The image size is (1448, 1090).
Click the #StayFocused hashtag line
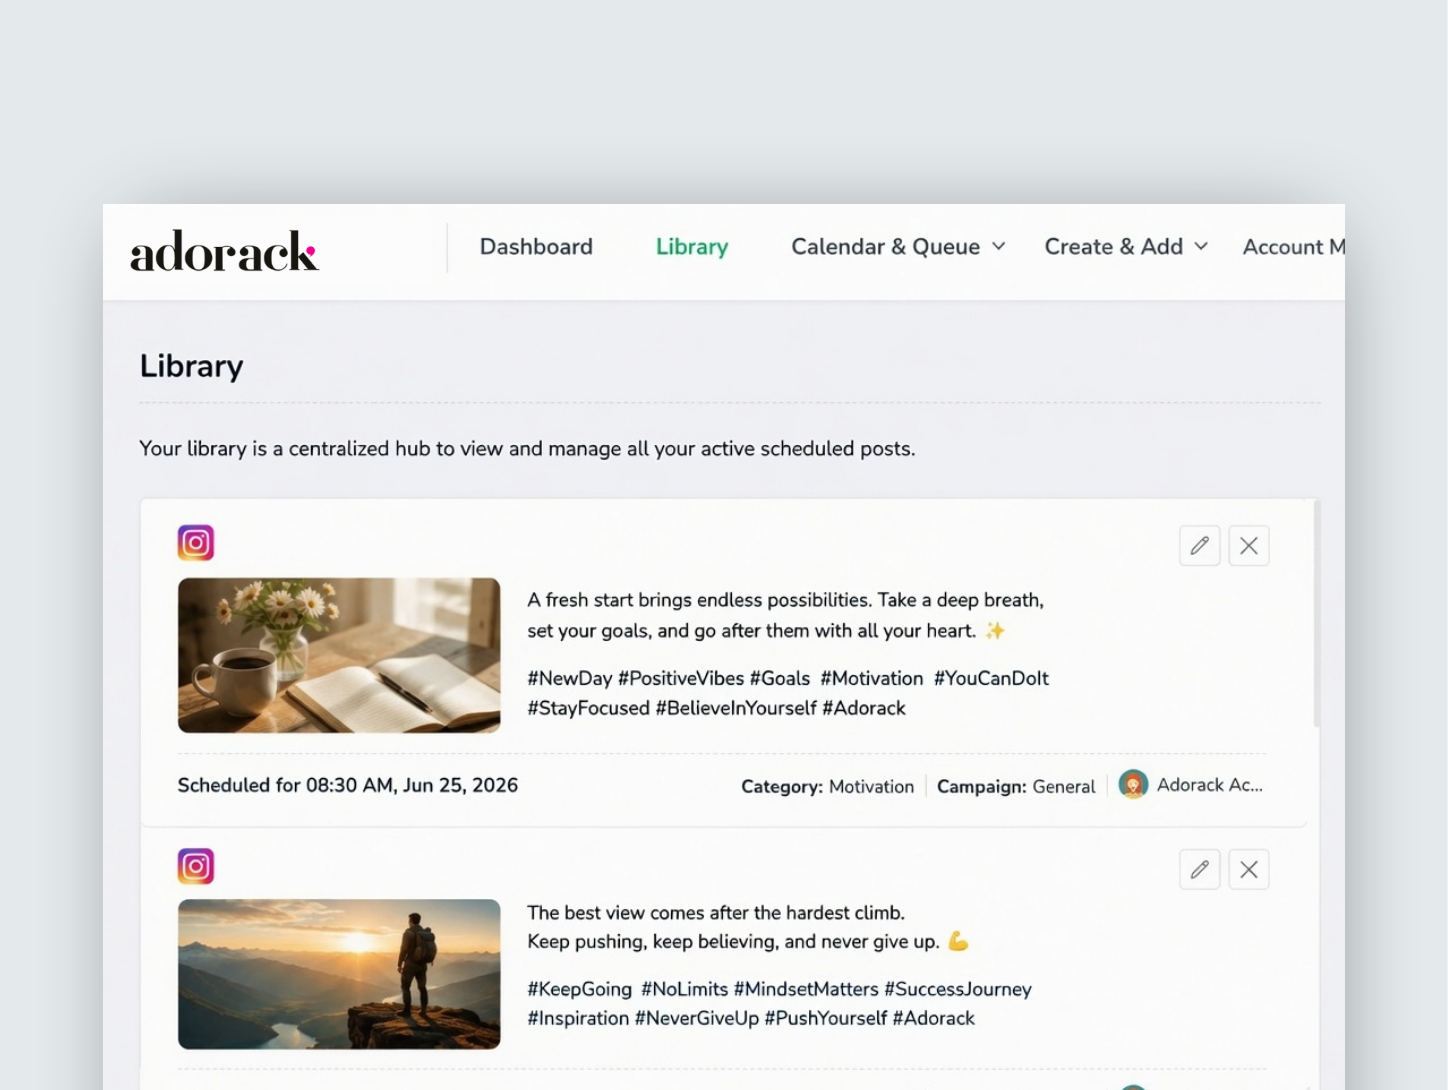(x=716, y=708)
